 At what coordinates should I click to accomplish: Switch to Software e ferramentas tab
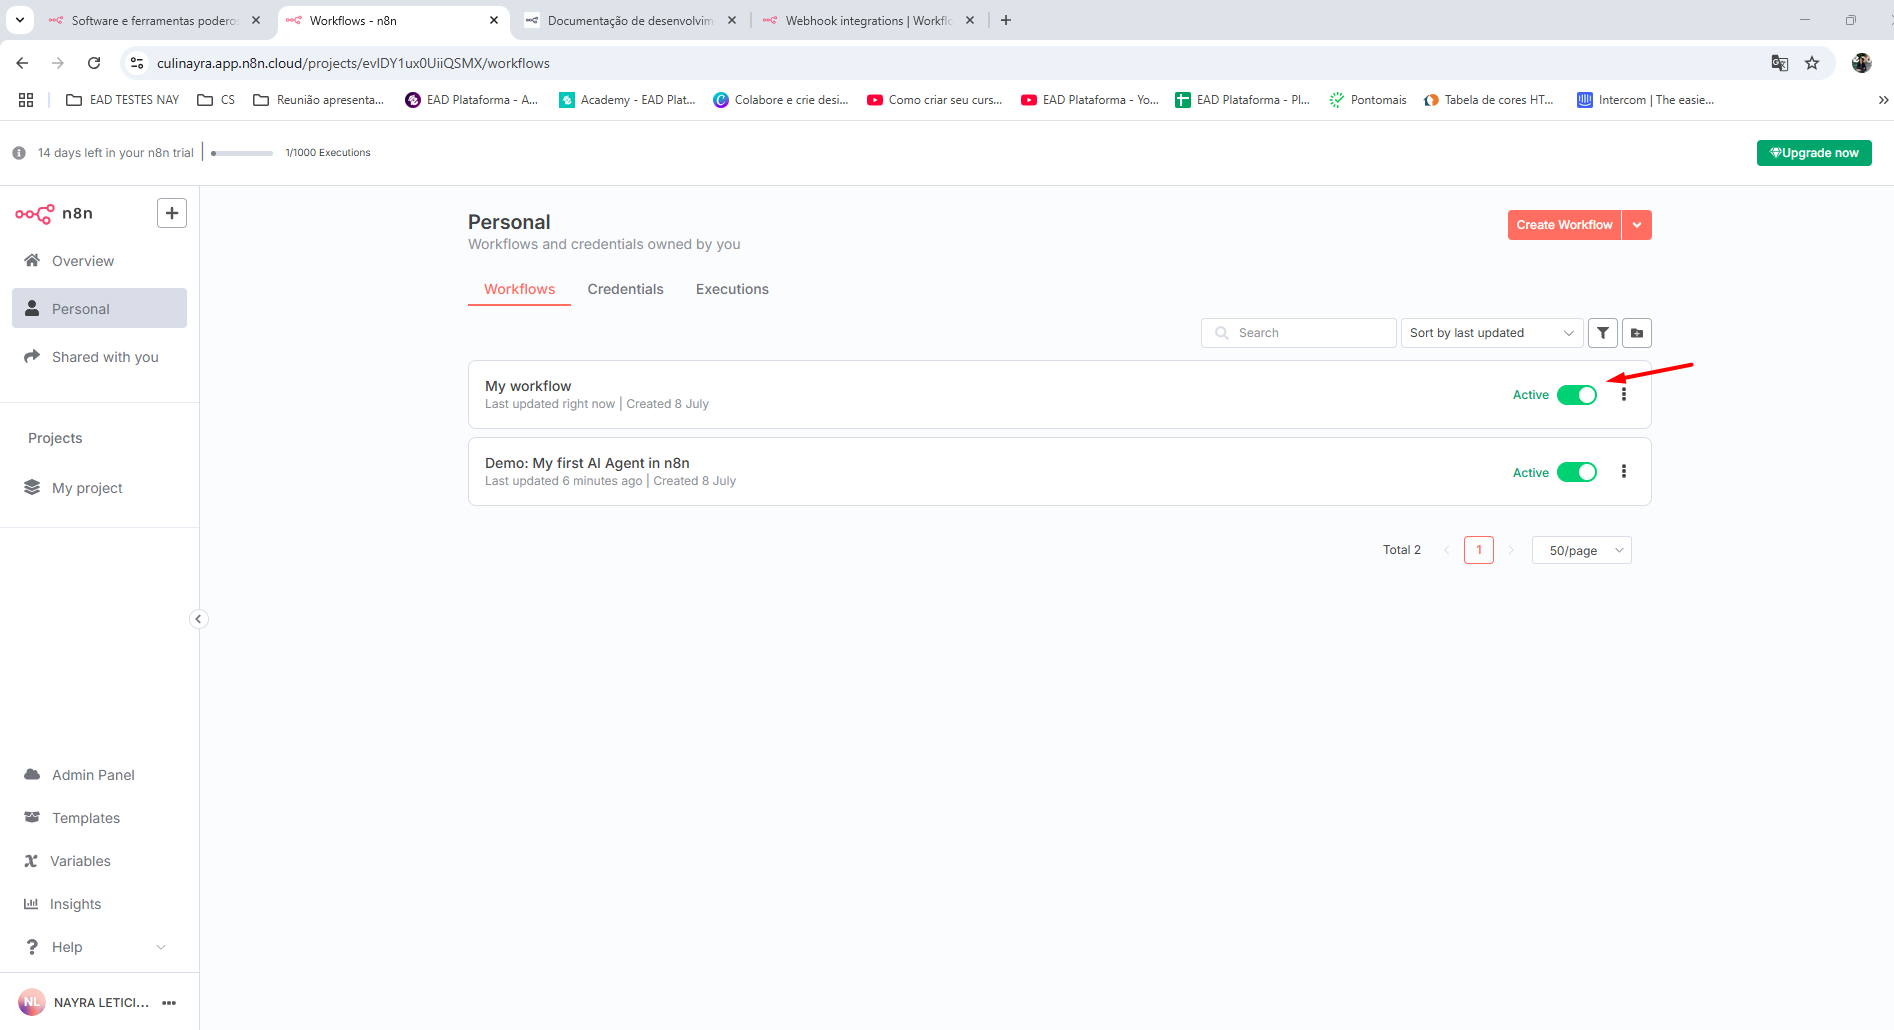click(154, 20)
